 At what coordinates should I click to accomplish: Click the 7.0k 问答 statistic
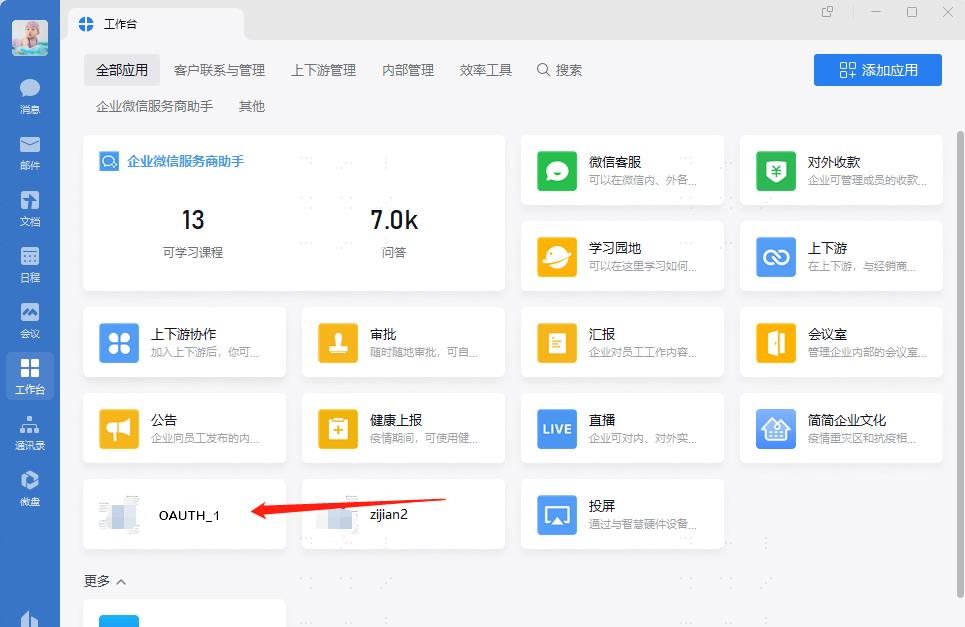pos(394,233)
